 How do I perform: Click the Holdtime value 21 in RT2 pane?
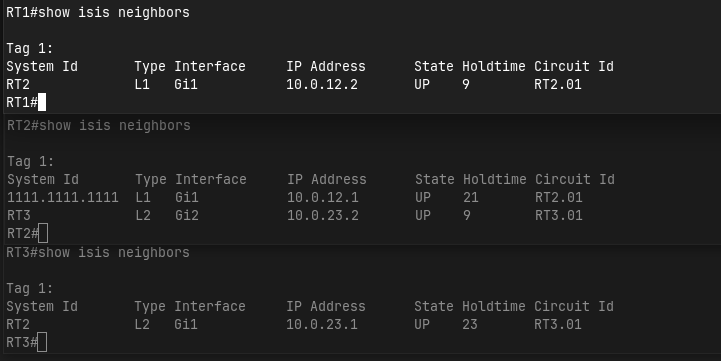click(x=471, y=198)
